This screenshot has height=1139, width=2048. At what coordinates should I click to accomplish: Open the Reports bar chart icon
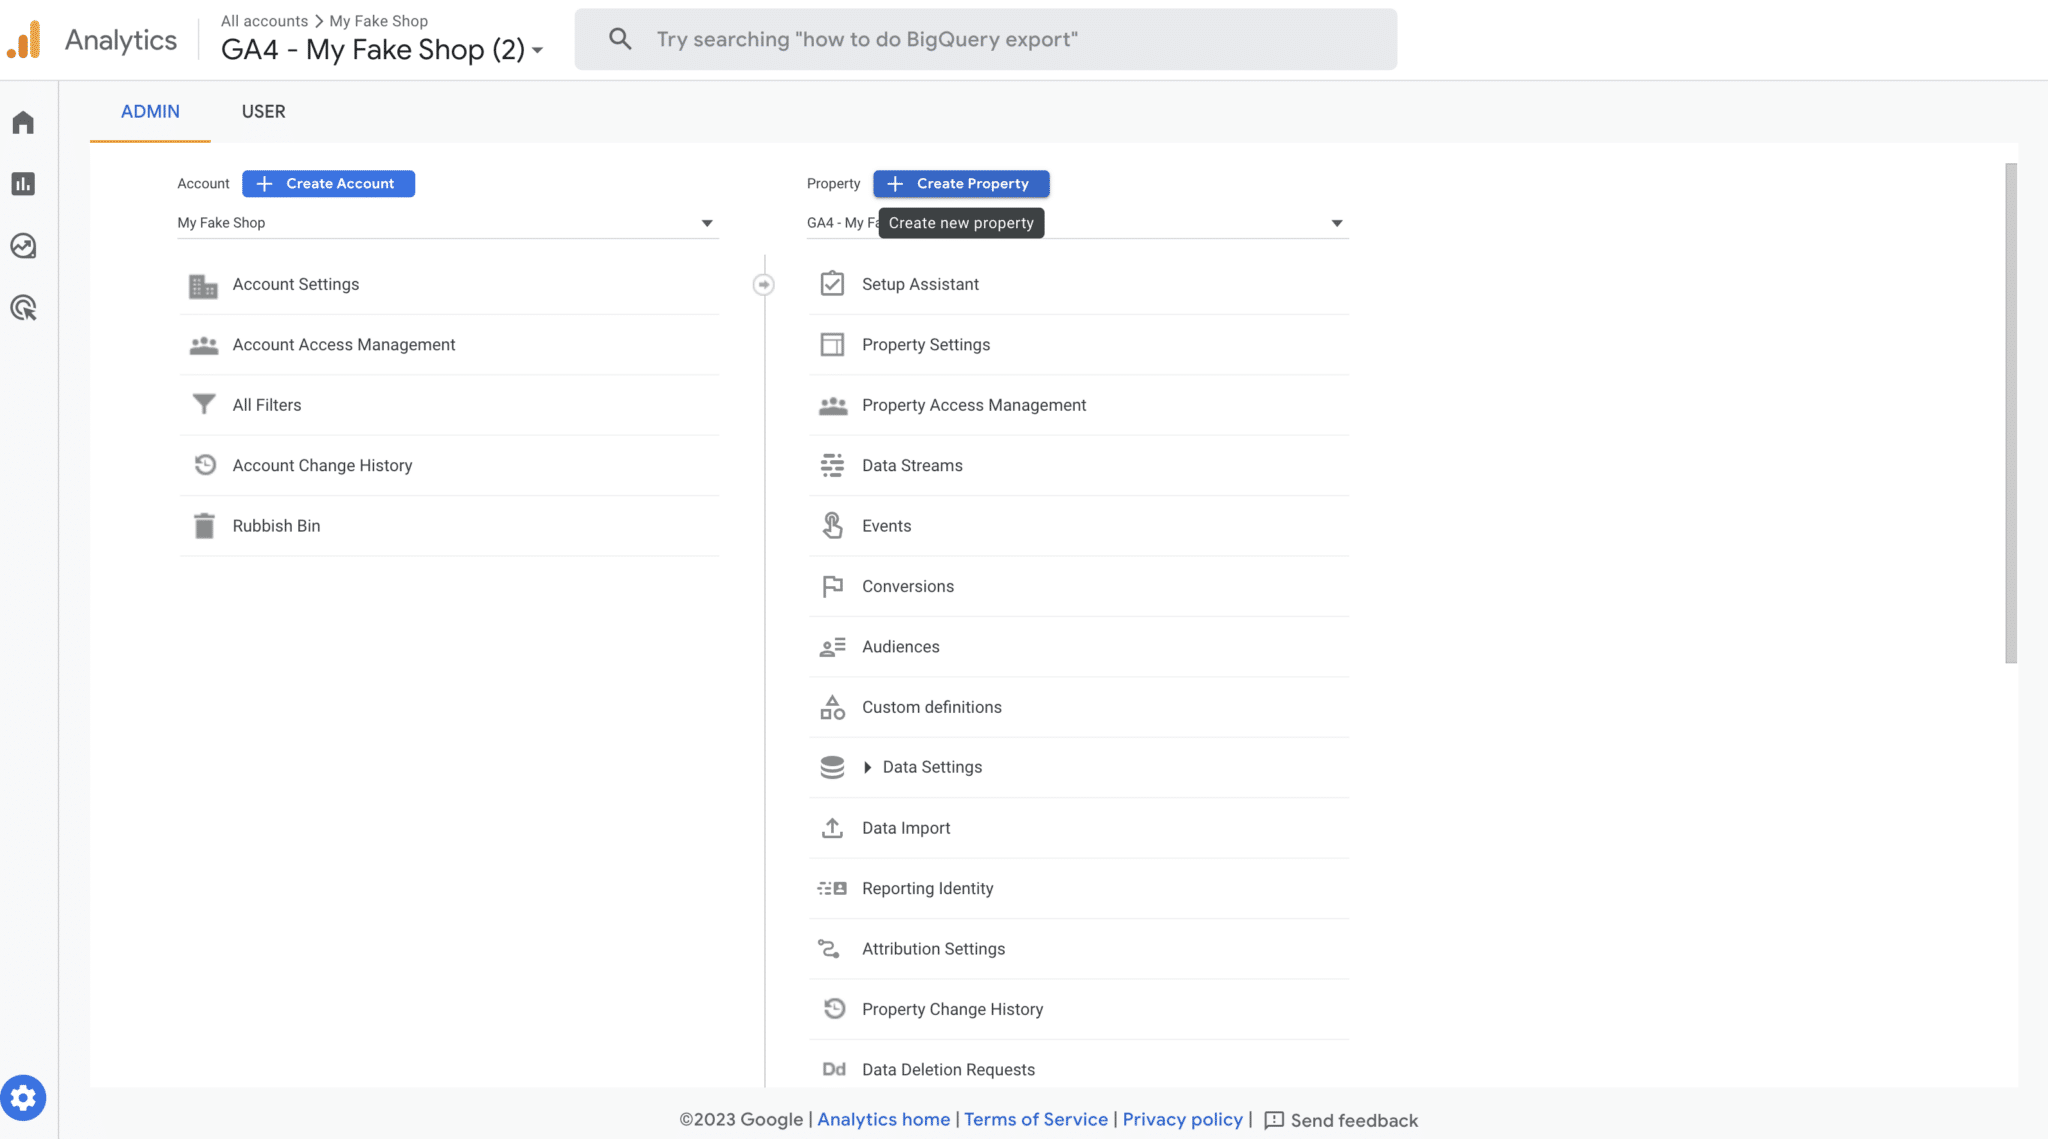[x=23, y=184]
